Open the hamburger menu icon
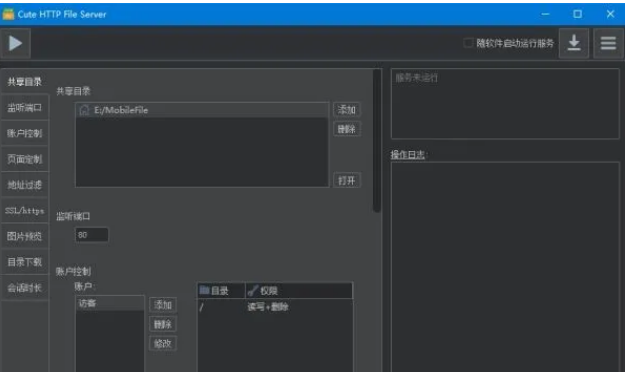Screen dimensions: 625x372 (x=608, y=43)
